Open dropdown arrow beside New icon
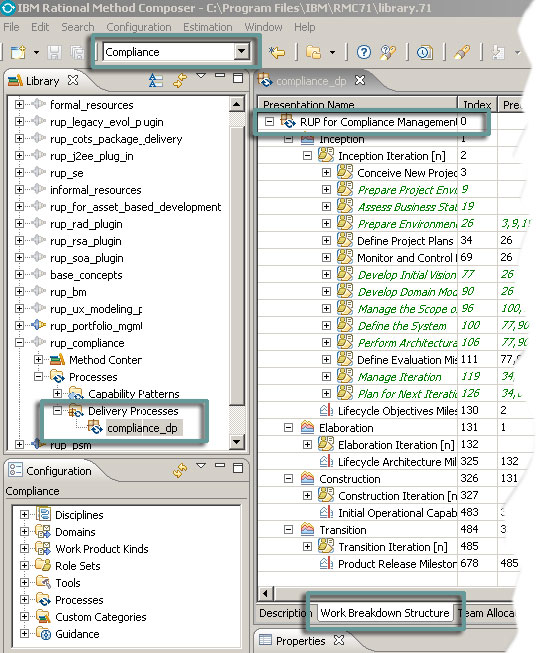This screenshot has height=653, width=539. tap(37, 52)
